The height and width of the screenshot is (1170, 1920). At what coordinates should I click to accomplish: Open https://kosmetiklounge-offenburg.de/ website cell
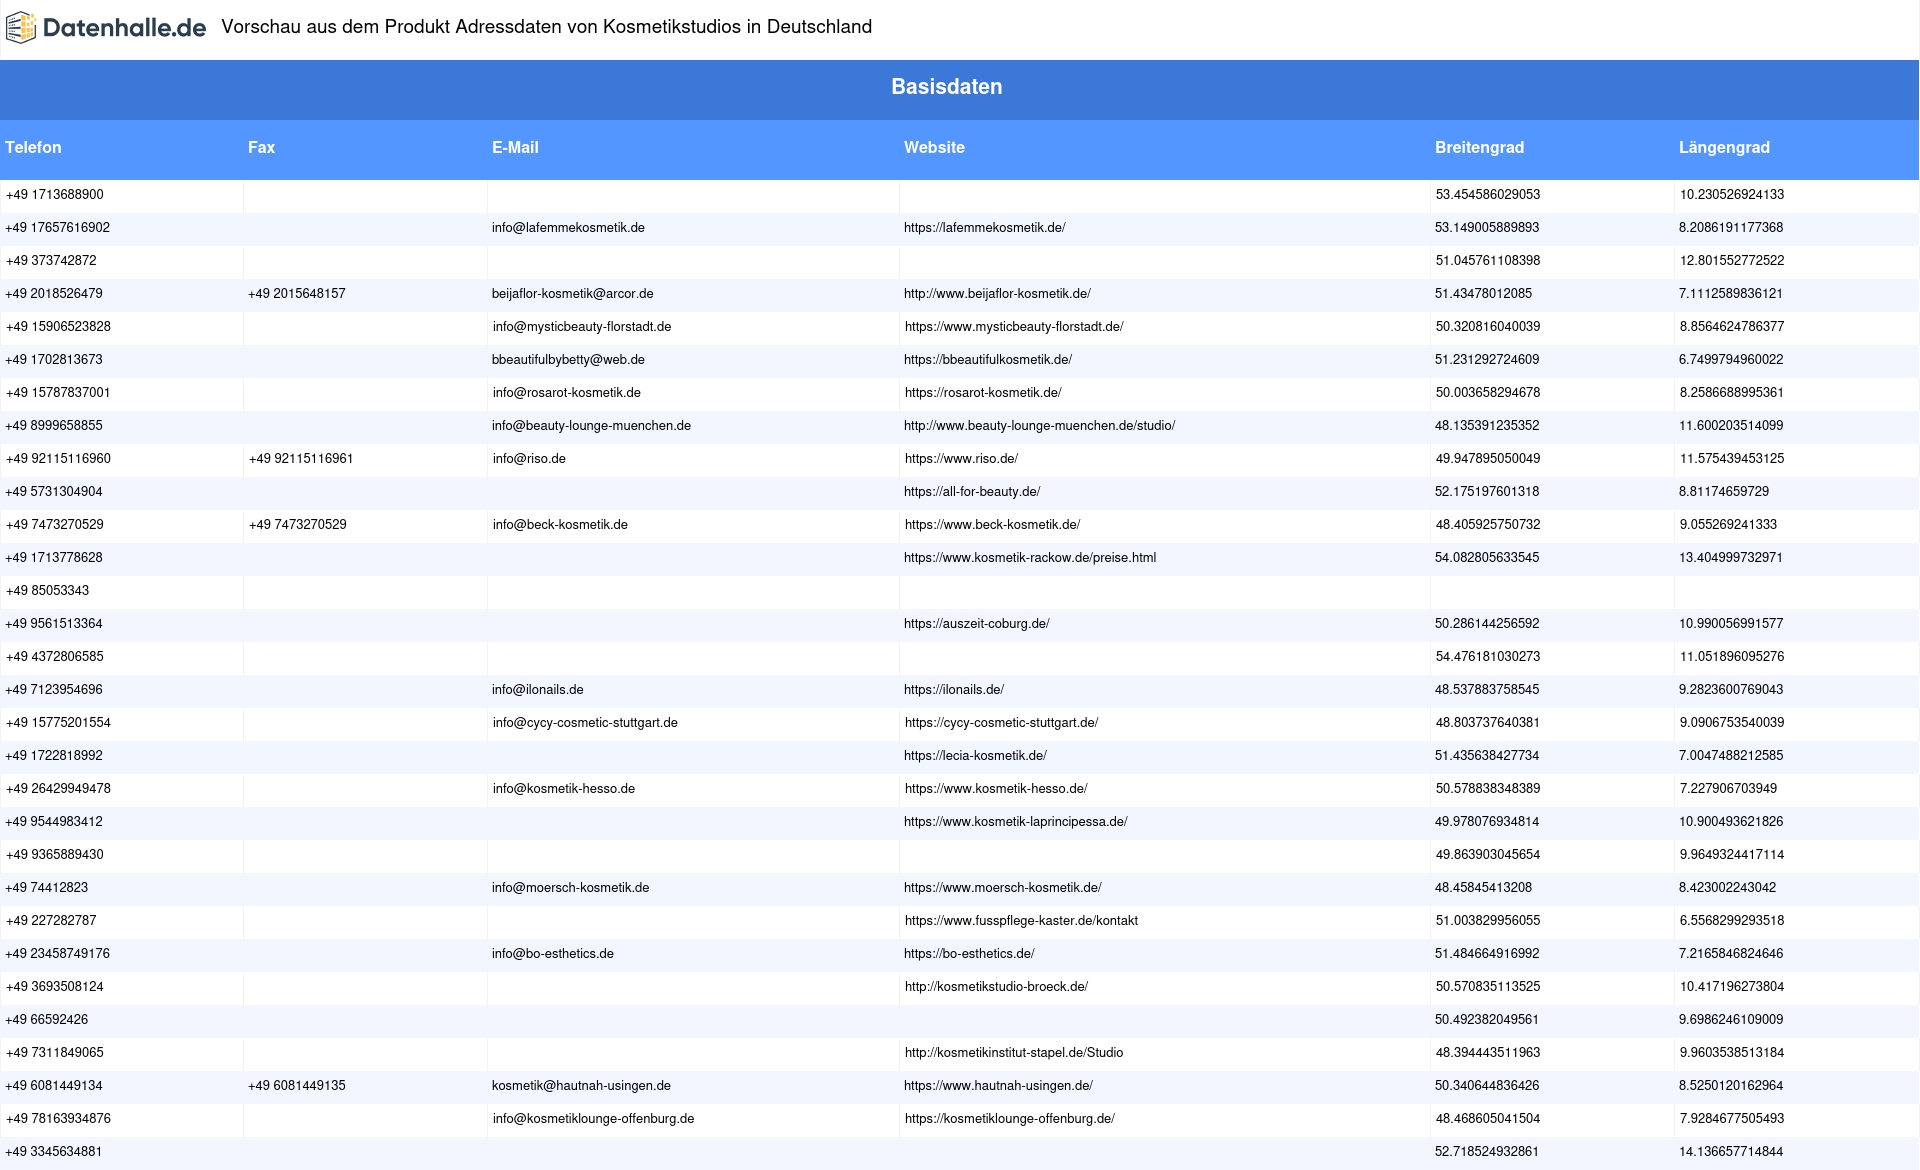[1010, 1119]
